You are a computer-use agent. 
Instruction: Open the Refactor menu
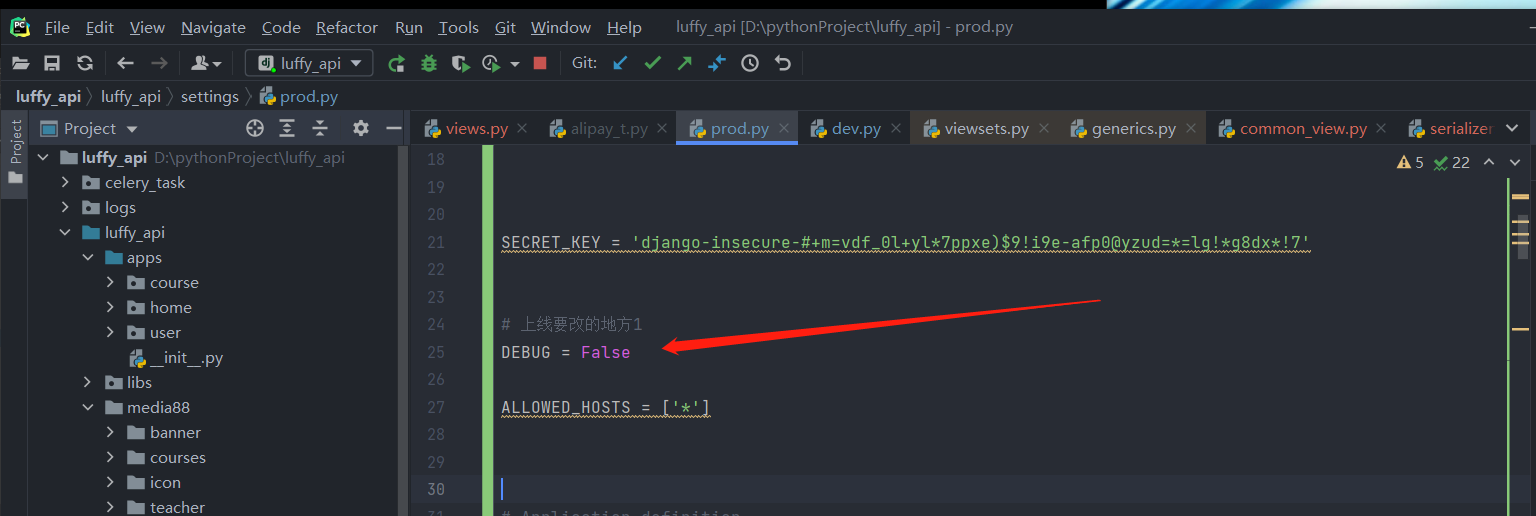click(347, 27)
